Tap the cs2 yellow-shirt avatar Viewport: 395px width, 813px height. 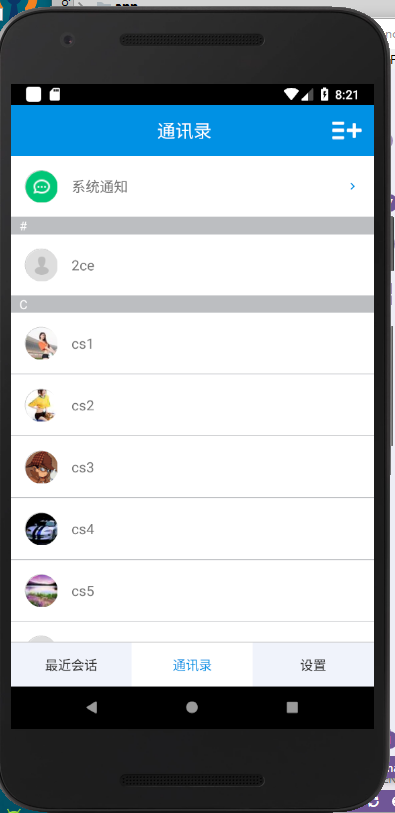pos(41,405)
